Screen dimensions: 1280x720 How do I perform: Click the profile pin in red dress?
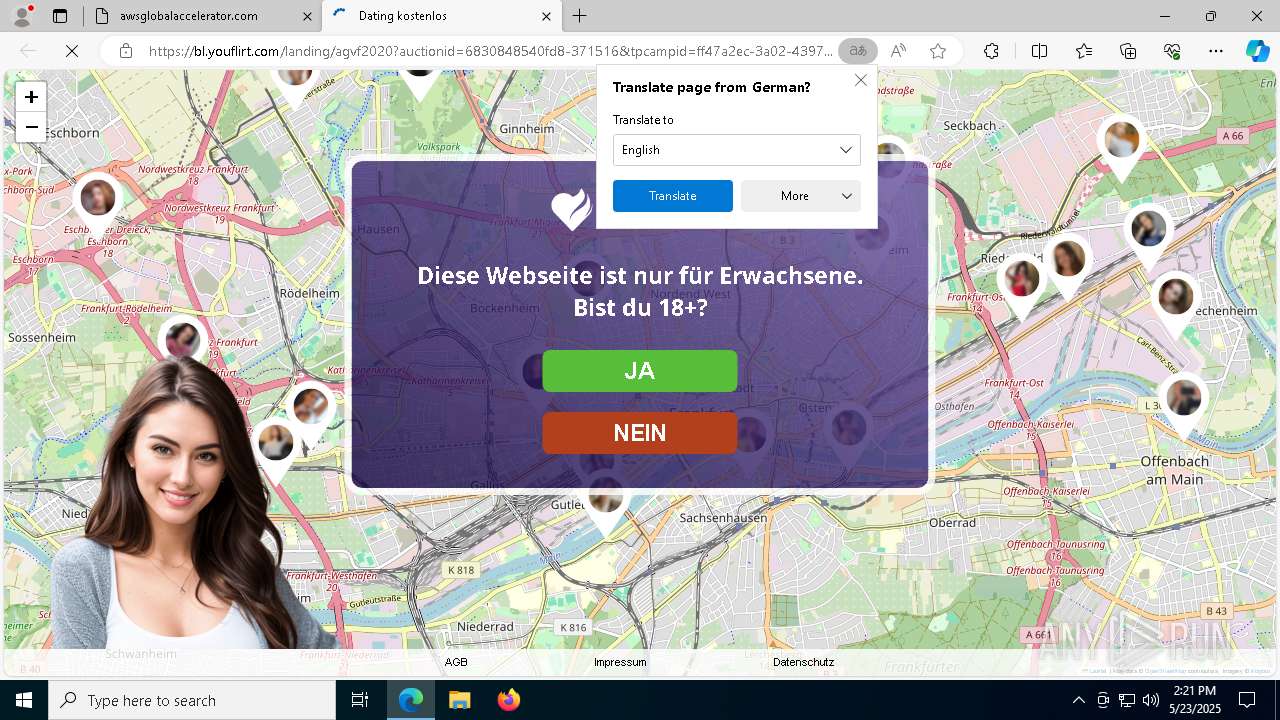click(x=1021, y=283)
